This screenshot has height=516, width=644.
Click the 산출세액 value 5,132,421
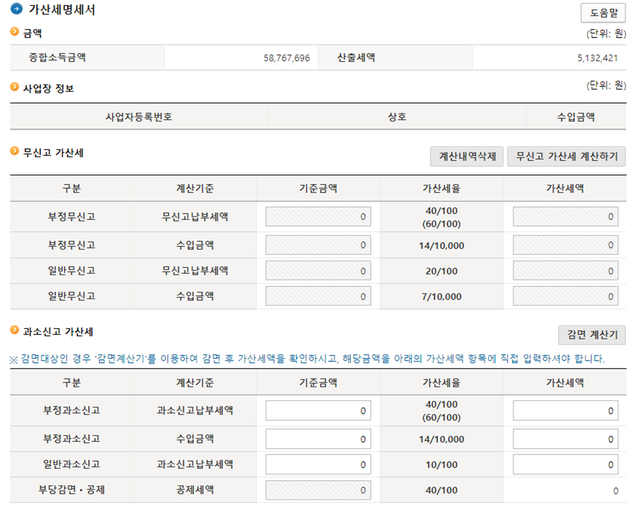tap(598, 59)
